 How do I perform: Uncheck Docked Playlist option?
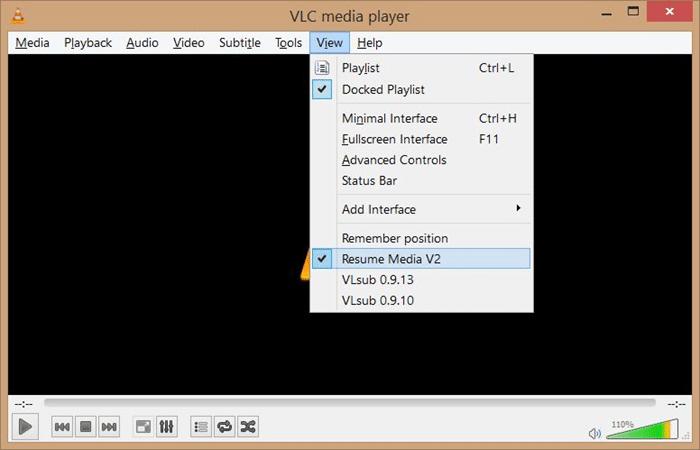[421, 89]
